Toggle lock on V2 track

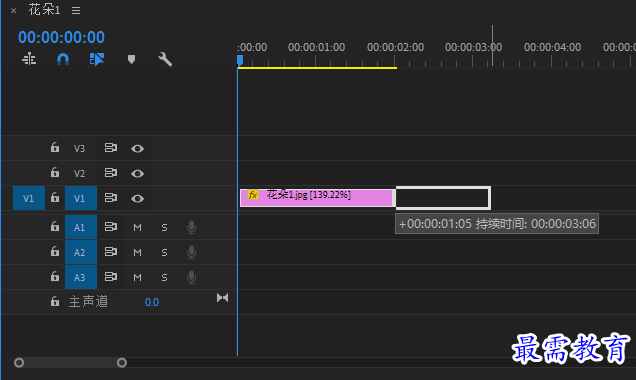[x=55, y=173]
